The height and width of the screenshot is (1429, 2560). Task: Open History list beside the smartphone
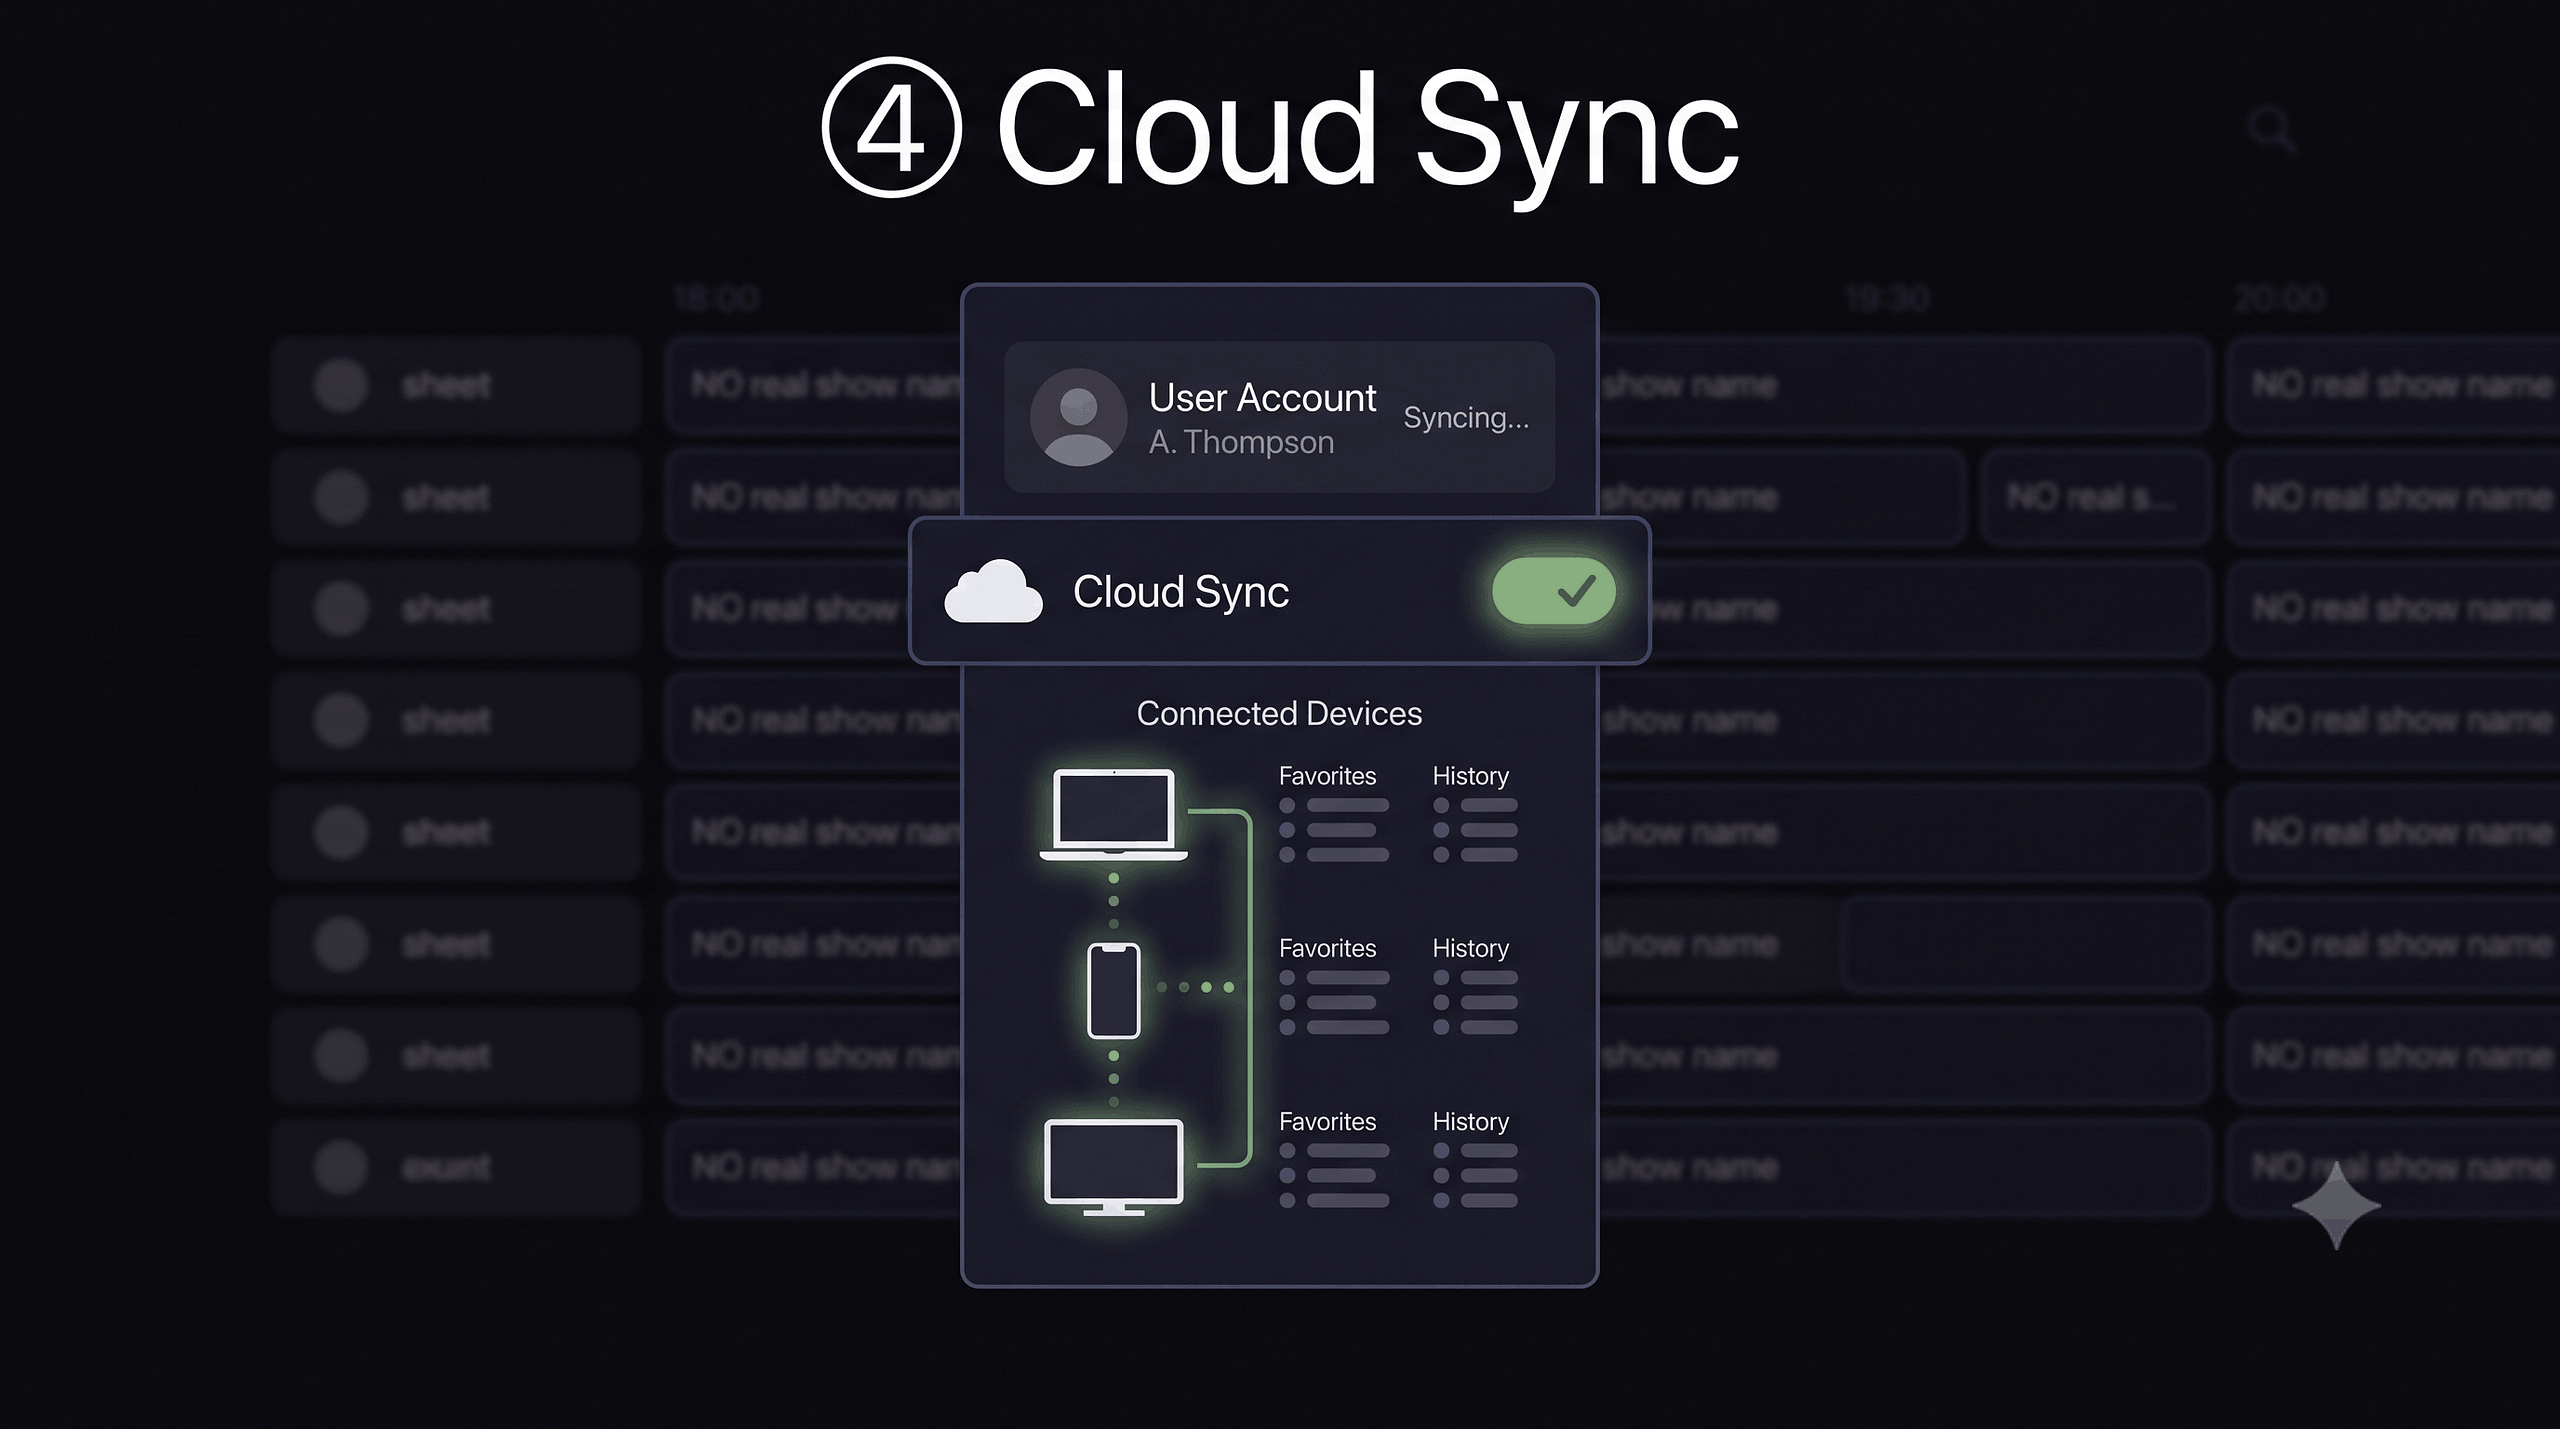1474,986
